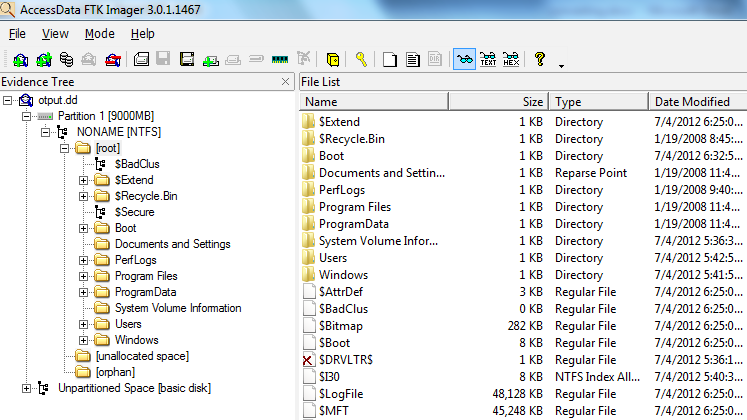Click the Export Files blank page icon
Viewport: 747px width, 420px height.
pyautogui.click(x=390, y=60)
